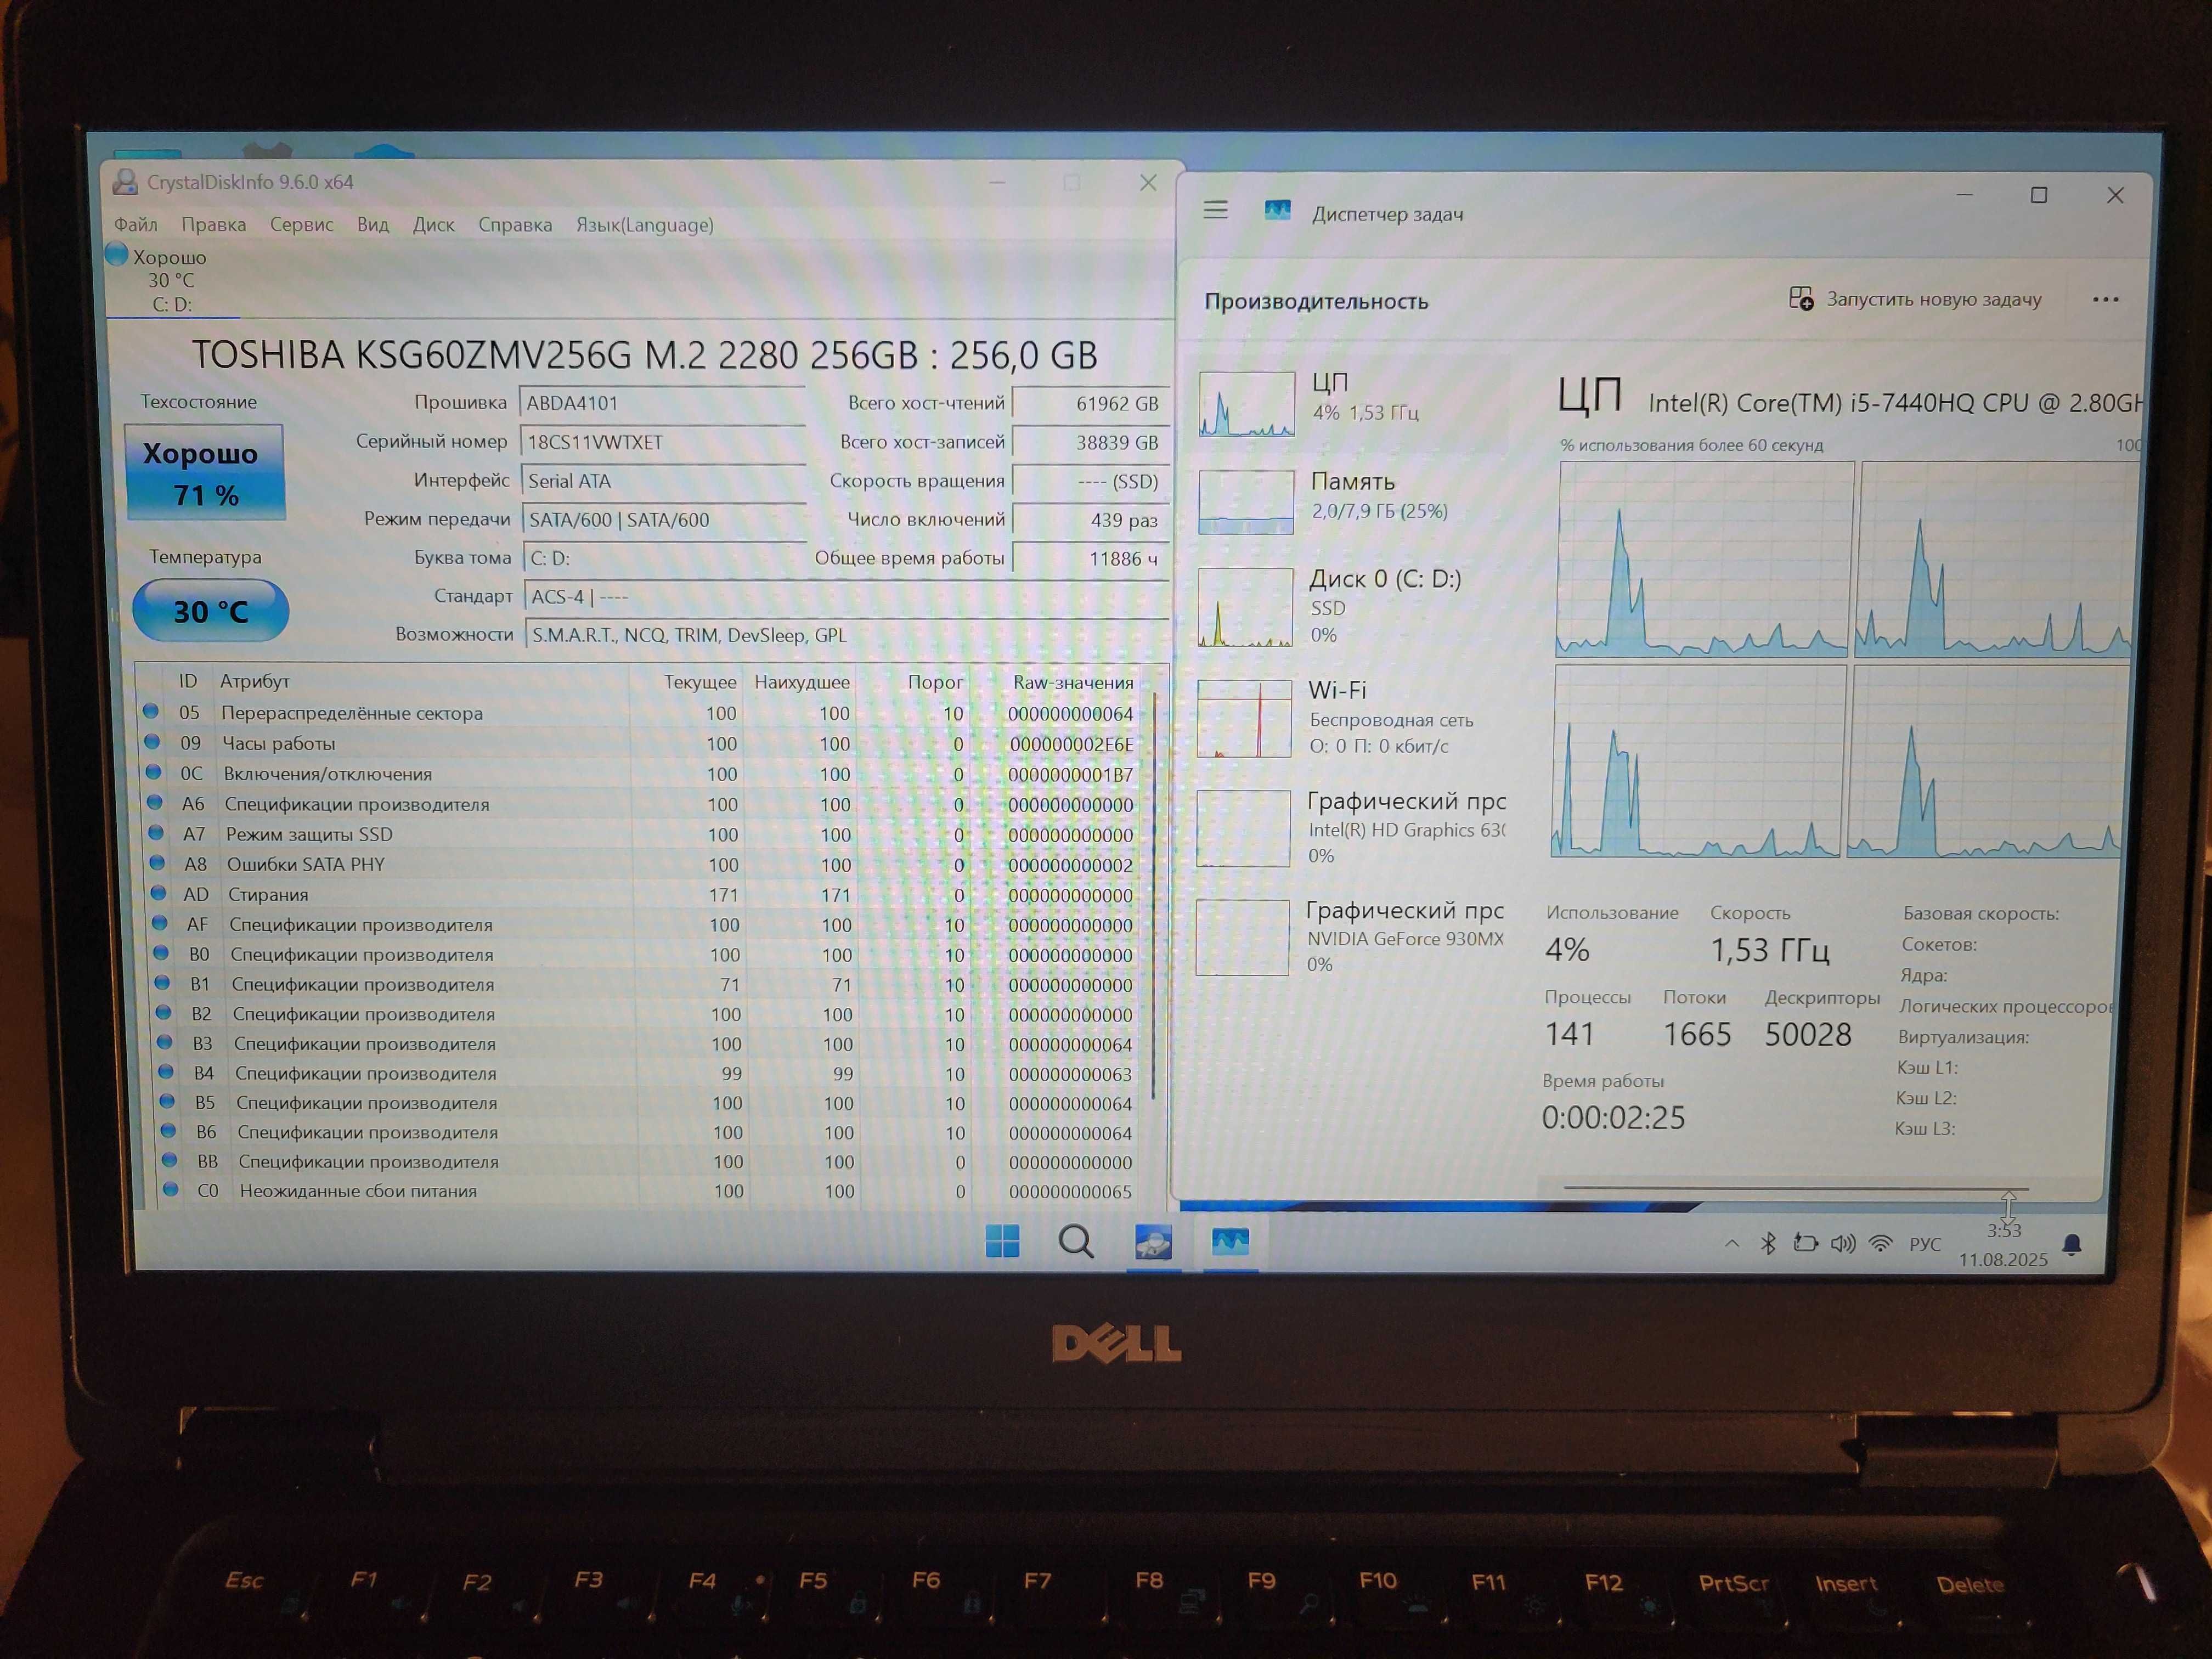The height and width of the screenshot is (1659, 2212).
Task: Open the Task Manager hamburger navigation menu
Action: 1215,210
